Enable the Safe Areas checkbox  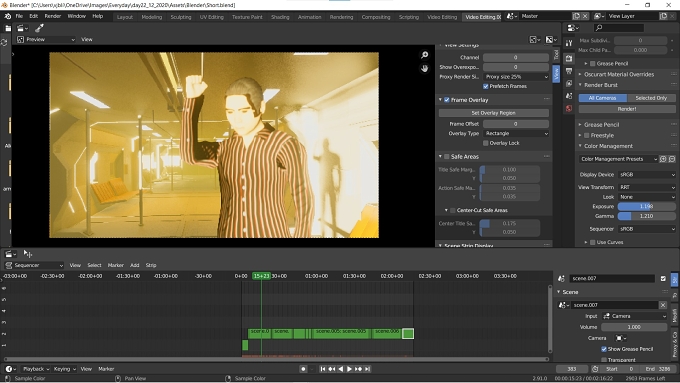[447, 157]
